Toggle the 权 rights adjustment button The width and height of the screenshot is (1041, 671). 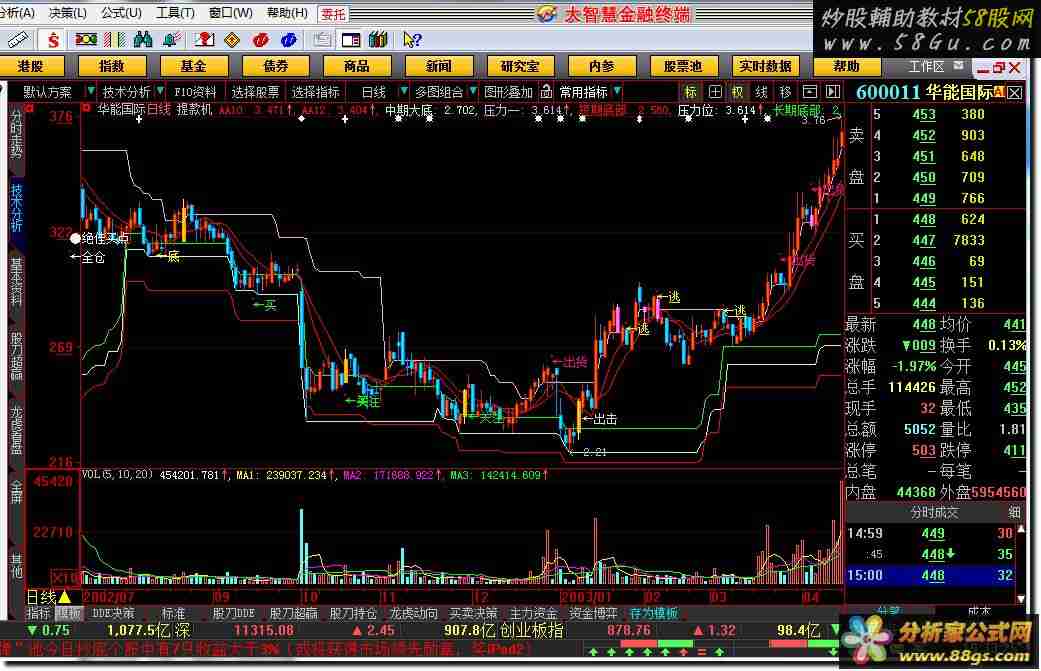tap(738, 92)
